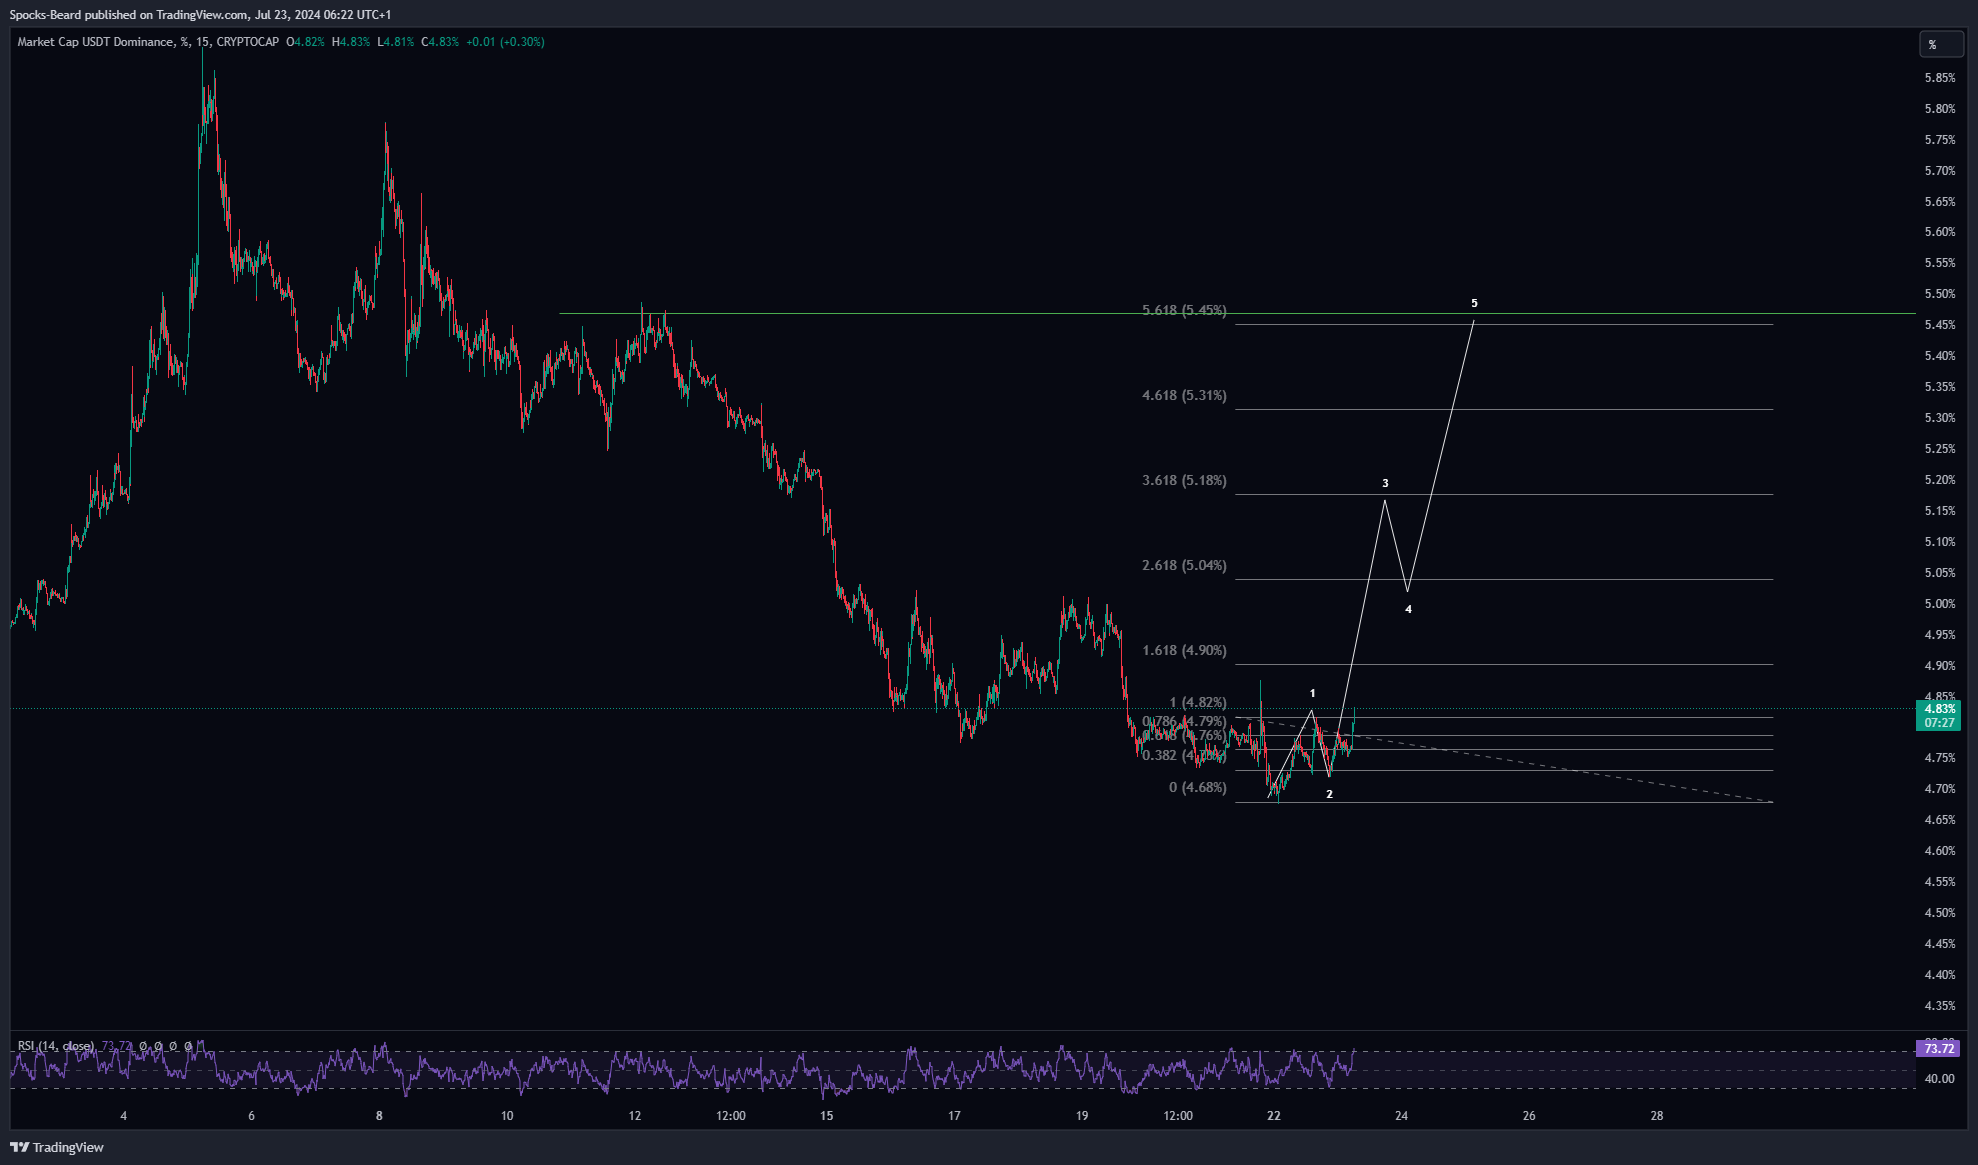
Task: Select the 2.618 (5.04%) Fibonacci label
Action: 1184,565
